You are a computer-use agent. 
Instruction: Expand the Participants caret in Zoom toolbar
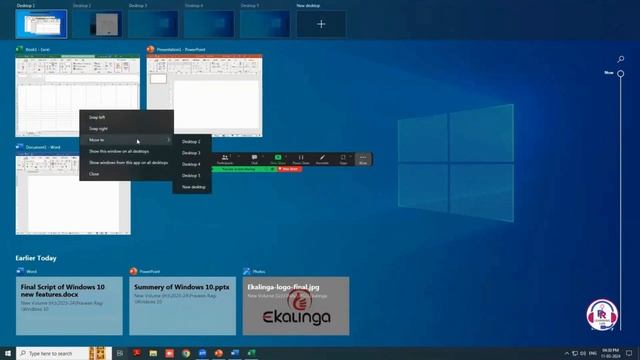[x=238, y=156]
